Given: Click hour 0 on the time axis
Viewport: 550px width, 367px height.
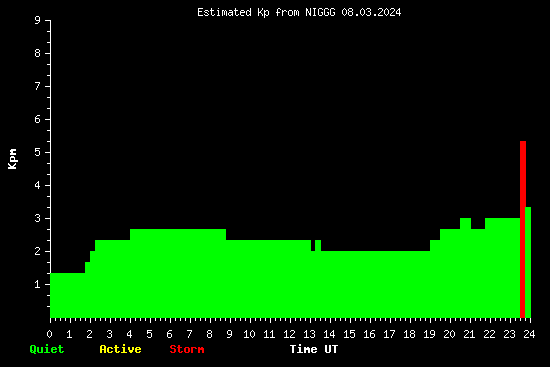Looking at the screenshot, I should click(x=49, y=334).
